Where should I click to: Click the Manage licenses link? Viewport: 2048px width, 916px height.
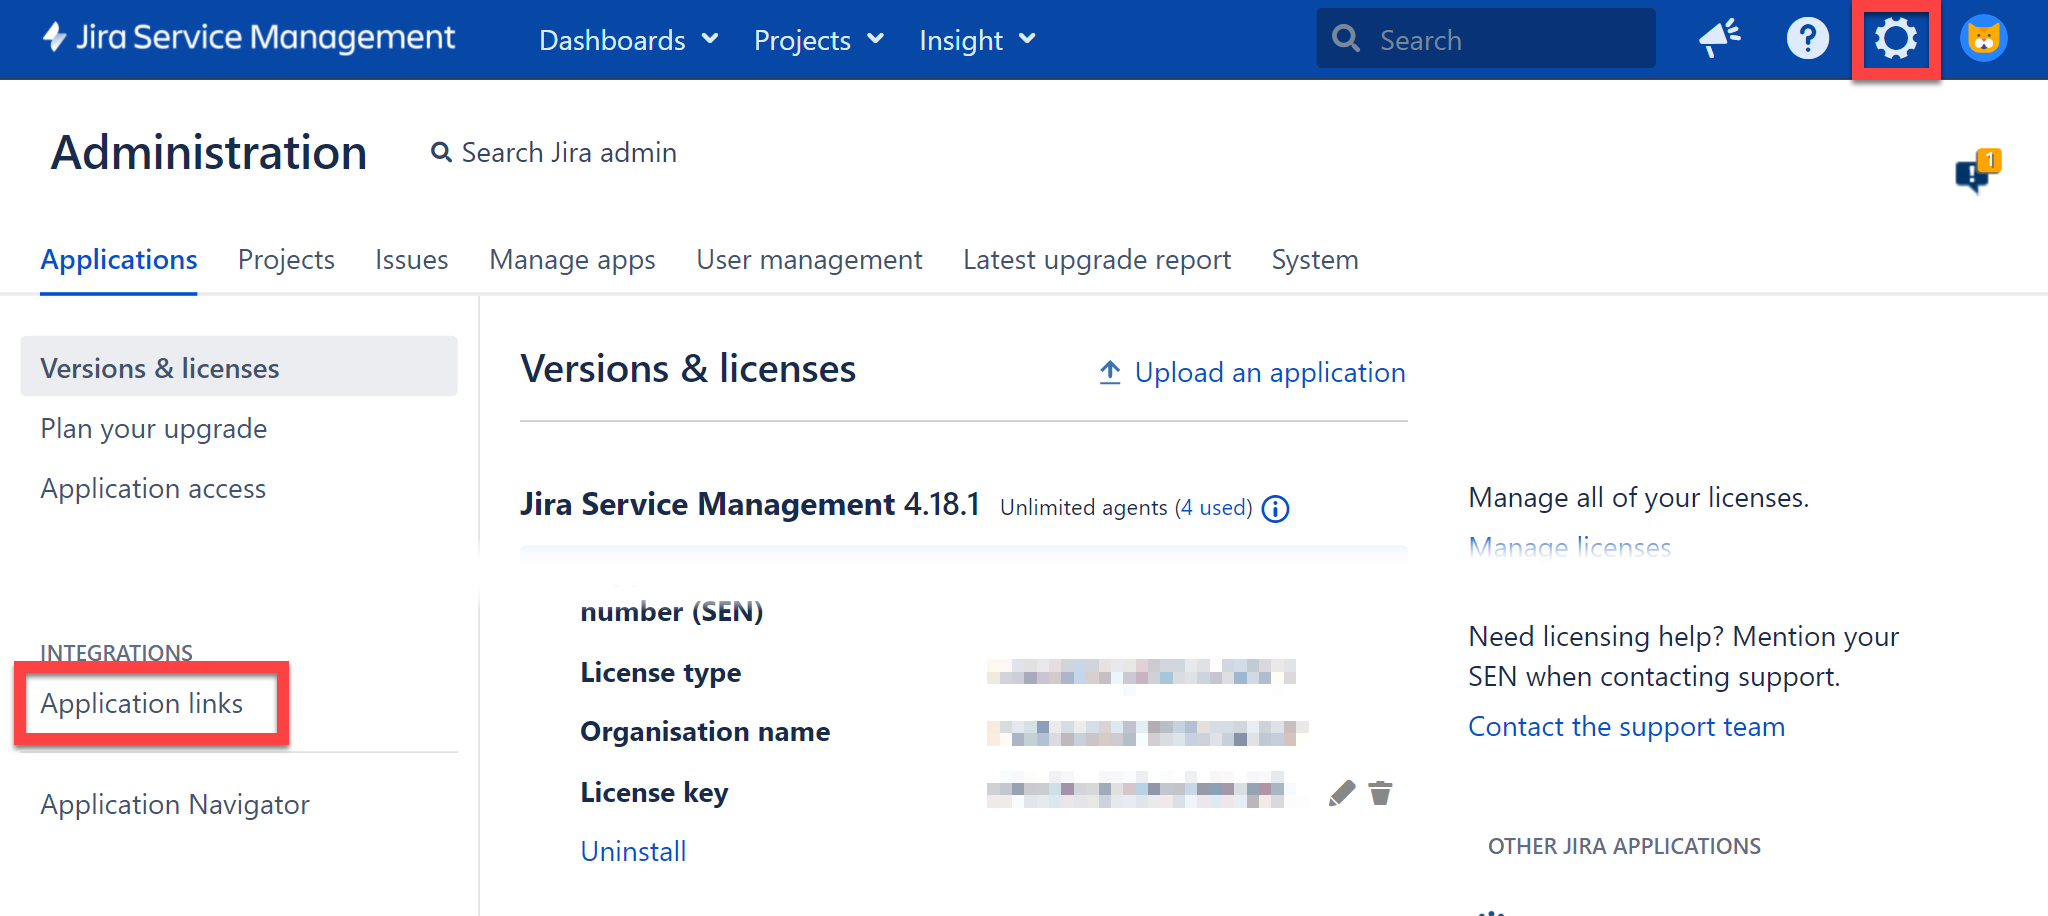pos(1570,546)
